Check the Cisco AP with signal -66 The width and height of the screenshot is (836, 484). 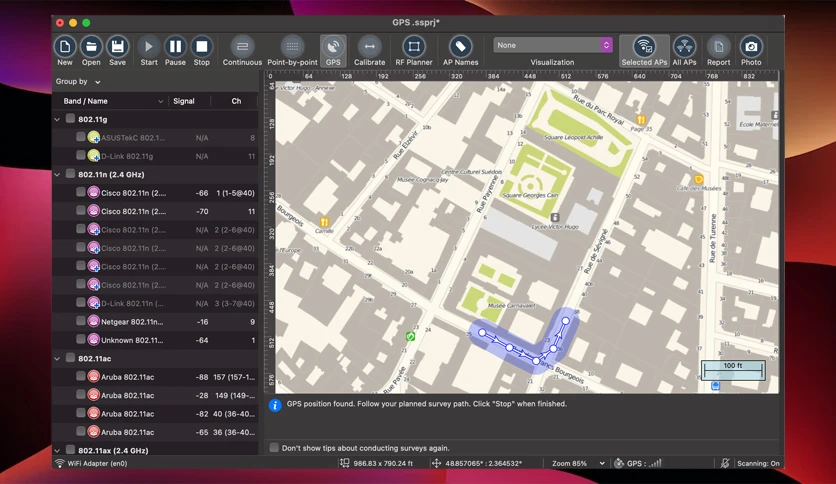[81, 192]
